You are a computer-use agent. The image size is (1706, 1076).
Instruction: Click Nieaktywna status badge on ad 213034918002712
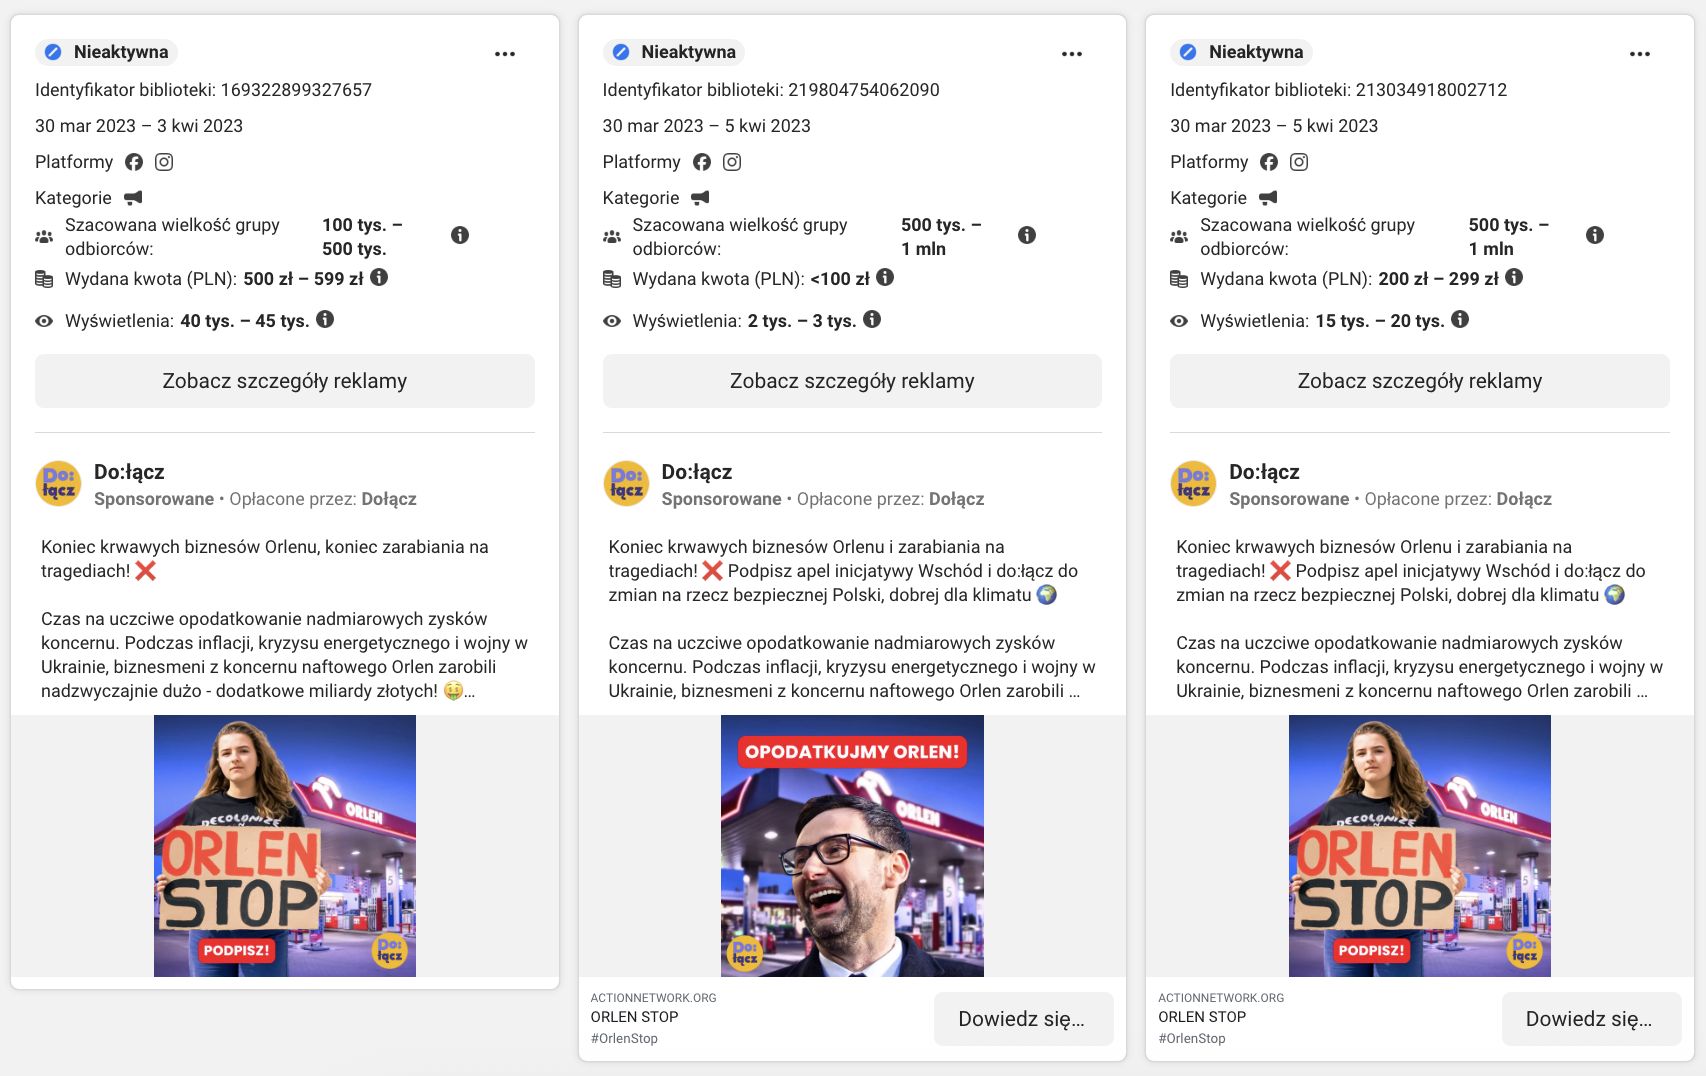(x=1241, y=52)
